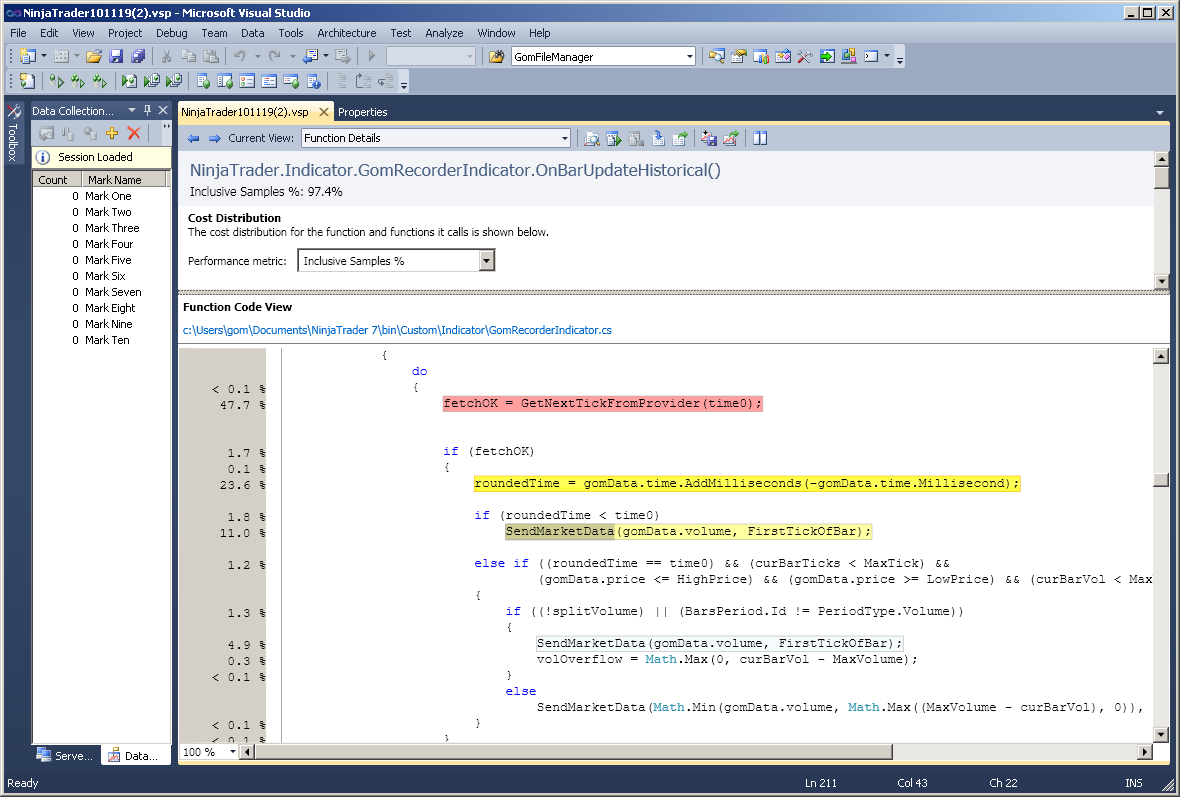The width and height of the screenshot is (1180, 797).
Task: Save the file with the floppy disk icon
Action: click(116, 56)
